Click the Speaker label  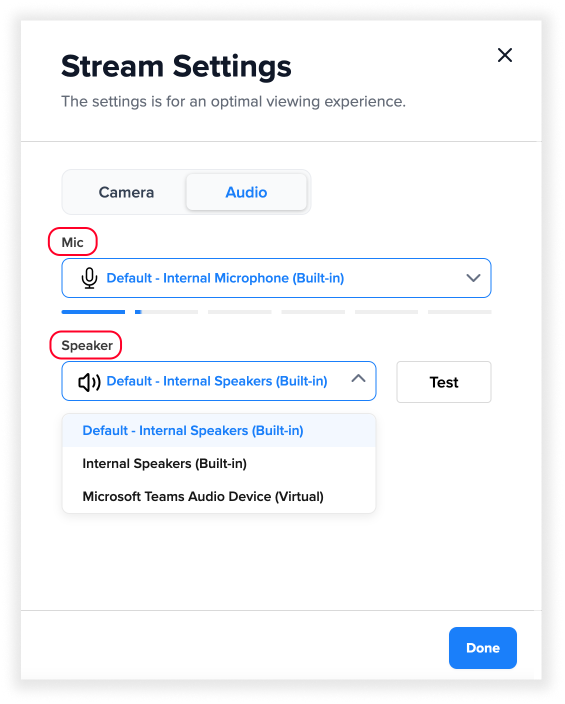(x=87, y=346)
